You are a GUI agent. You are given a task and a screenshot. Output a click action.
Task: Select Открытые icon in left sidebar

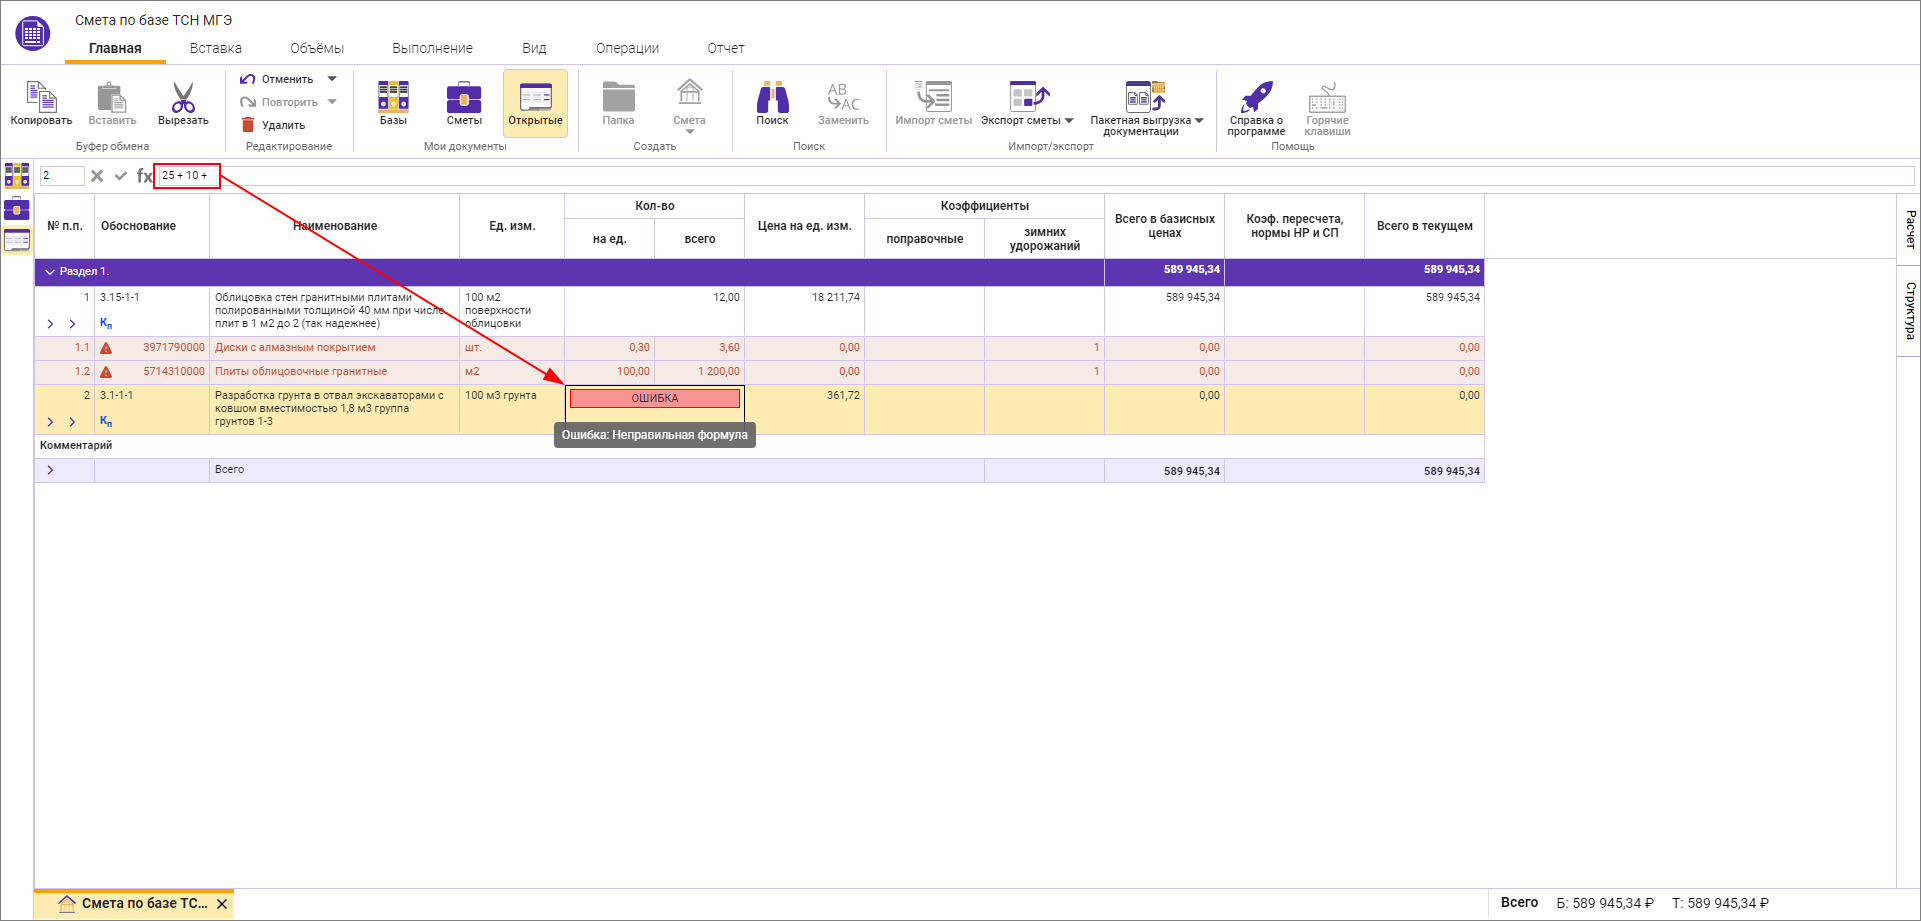point(17,240)
